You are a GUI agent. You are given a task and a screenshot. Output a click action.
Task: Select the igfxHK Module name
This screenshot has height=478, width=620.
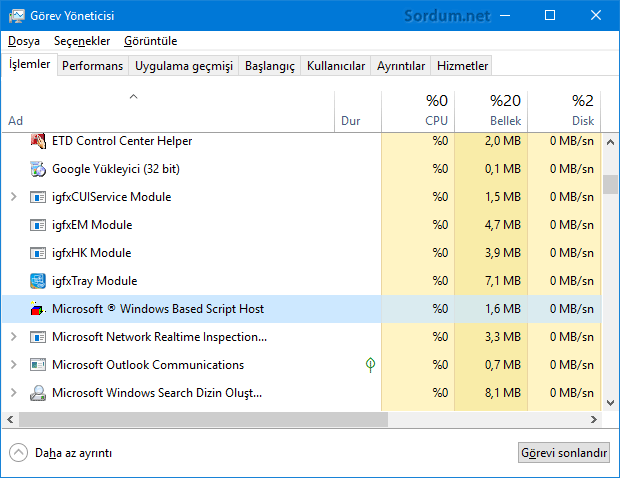pos(92,253)
